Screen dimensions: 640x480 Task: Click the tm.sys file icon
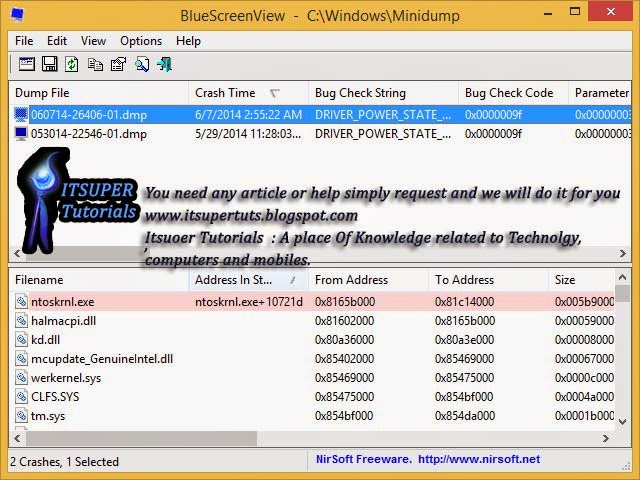click(x=21, y=416)
